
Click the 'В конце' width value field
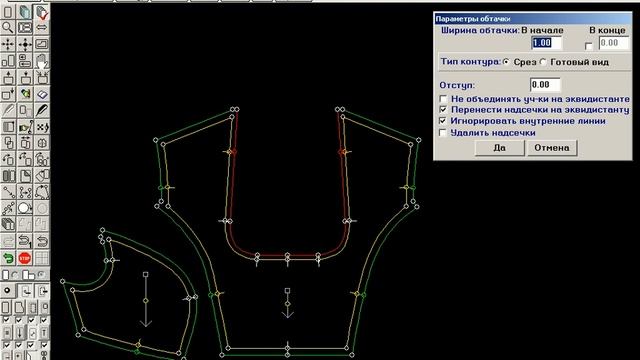614,43
